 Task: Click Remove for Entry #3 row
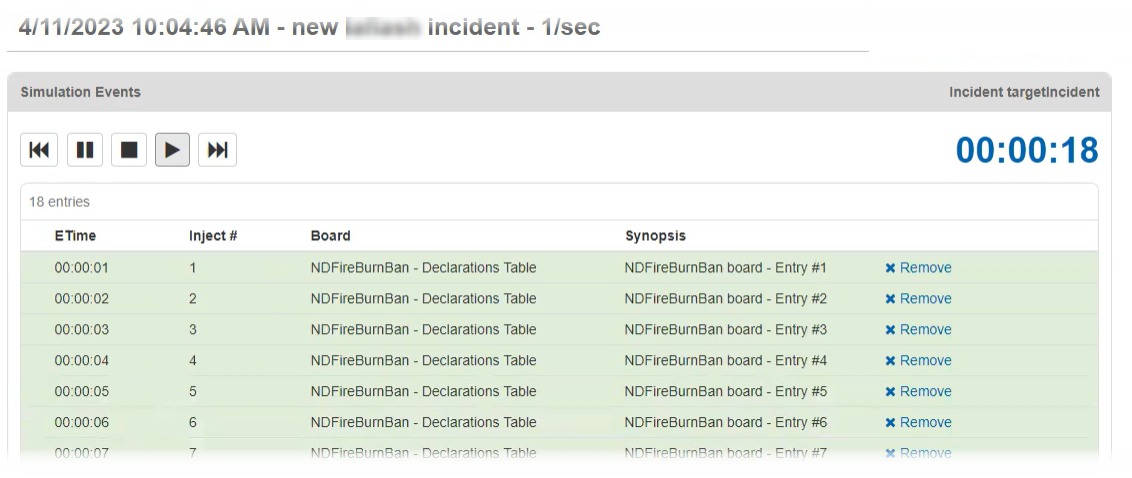918,330
